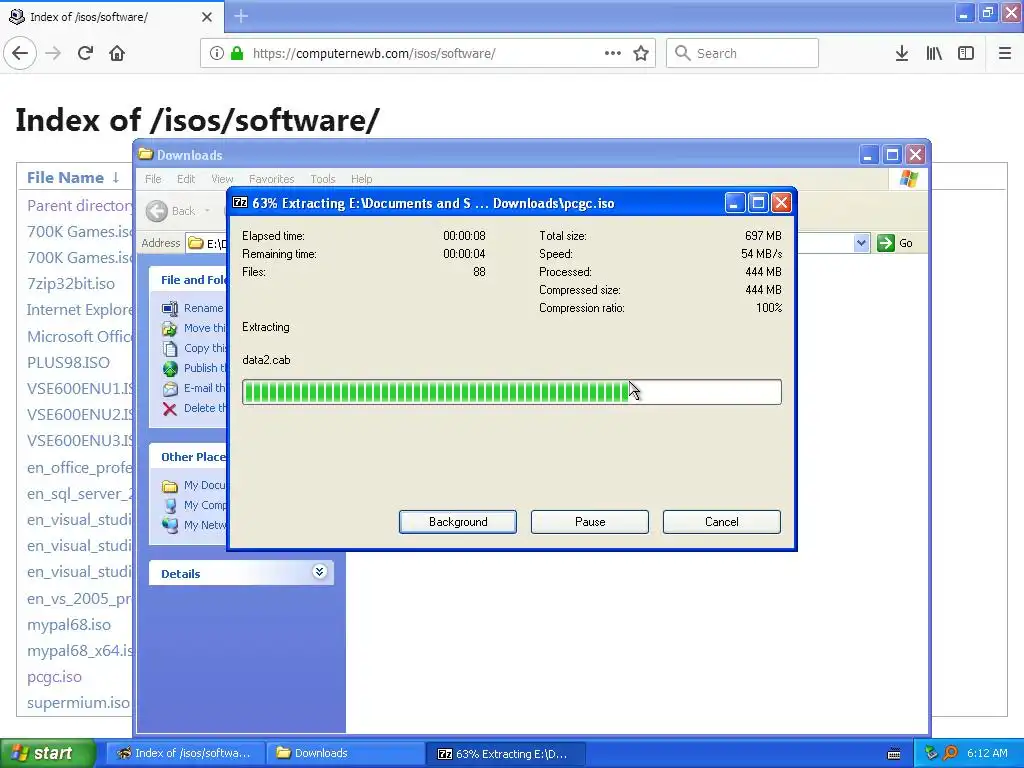Click the taskbar clock 6:12 AM
Viewport: 1024px width, 768px height.
[987, 753]
